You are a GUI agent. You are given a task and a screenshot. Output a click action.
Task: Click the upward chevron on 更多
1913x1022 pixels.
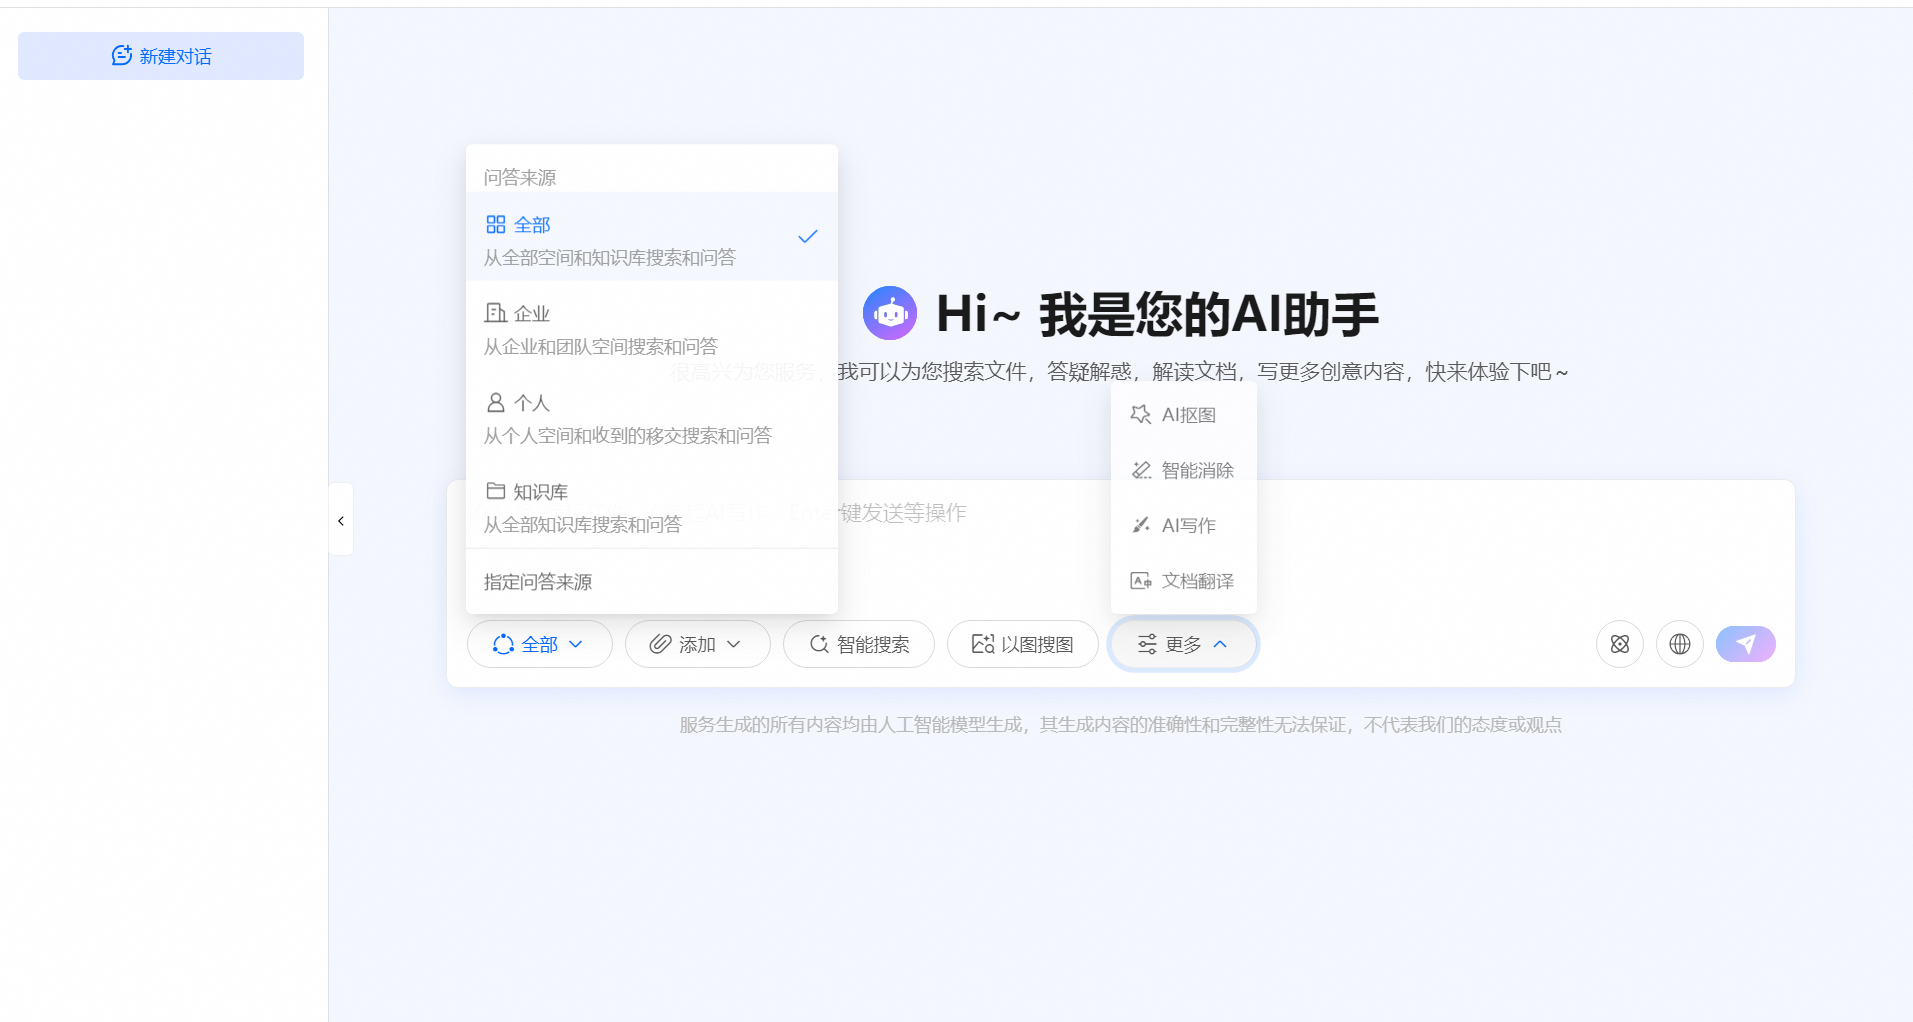click(x=1220, y=644)
